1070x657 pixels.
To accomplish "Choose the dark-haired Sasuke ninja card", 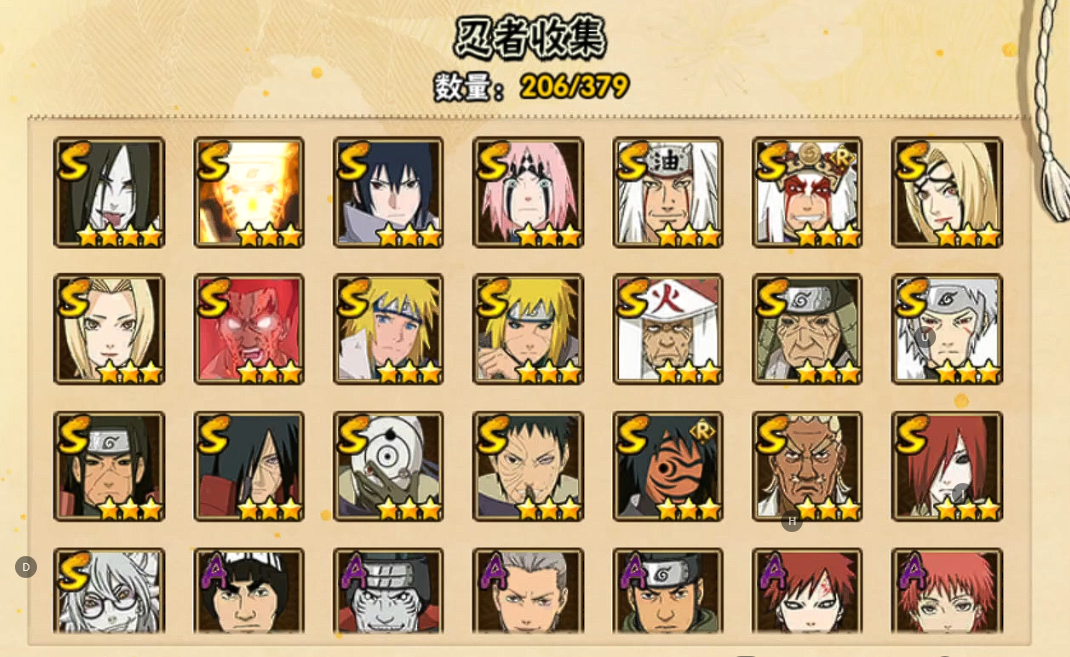I will (388, 192).
